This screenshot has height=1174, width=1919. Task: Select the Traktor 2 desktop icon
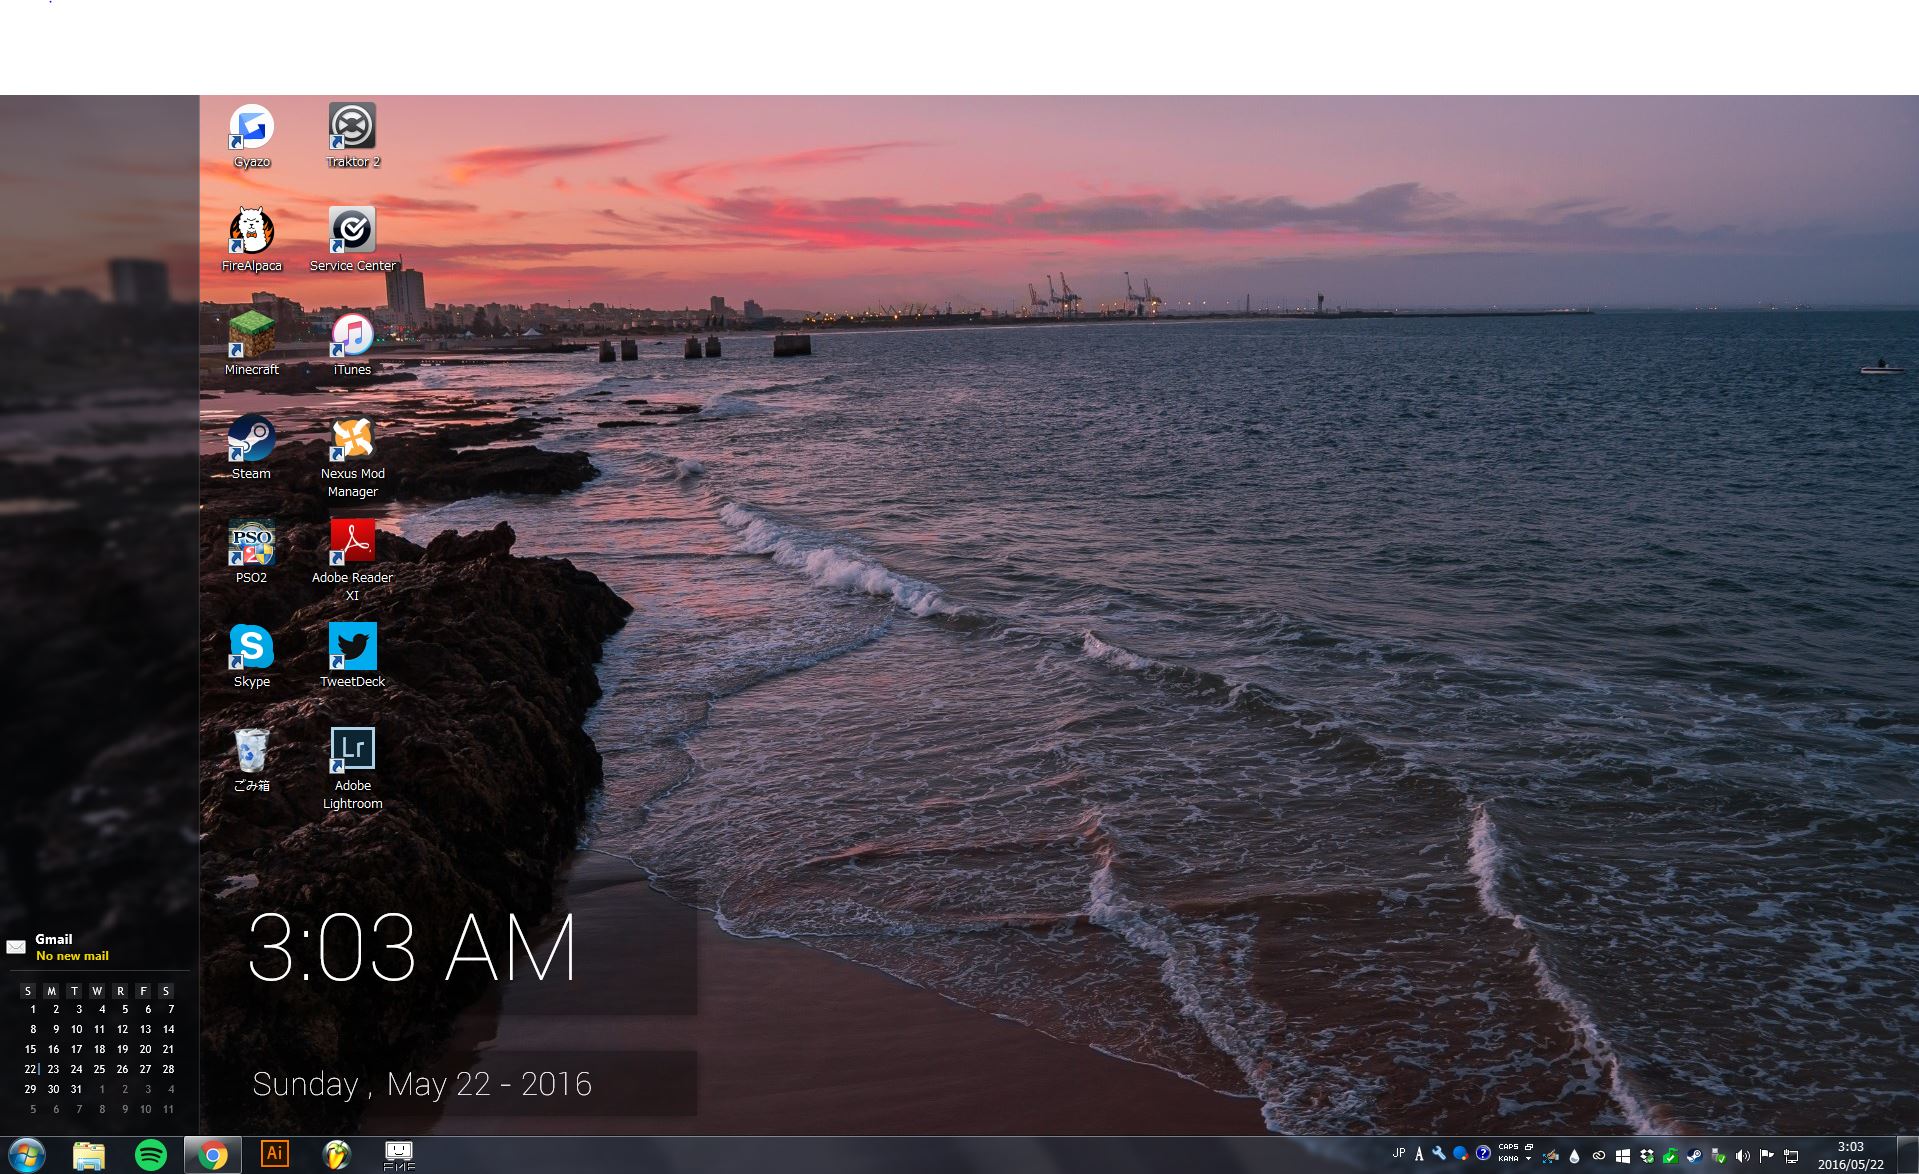352,129
